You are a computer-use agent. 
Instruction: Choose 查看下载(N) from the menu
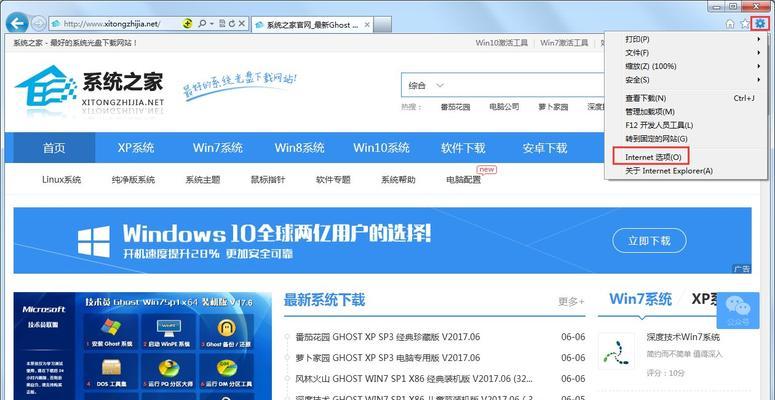pos(686,98)
